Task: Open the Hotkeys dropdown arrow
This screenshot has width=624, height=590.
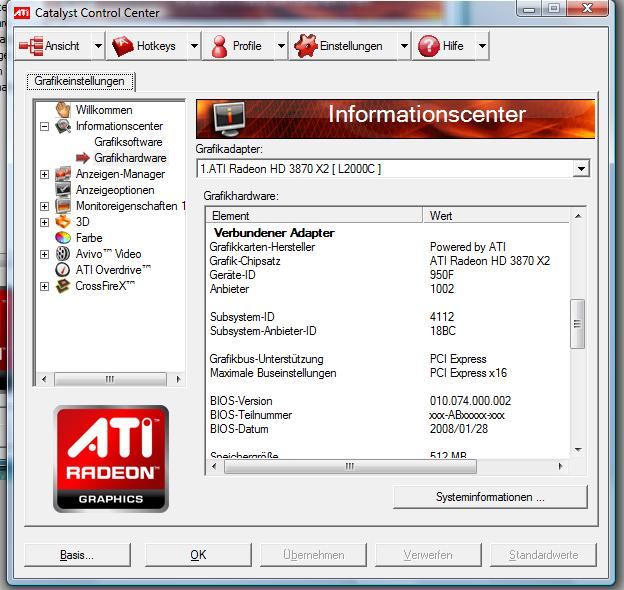Action: tap(194, 46)
